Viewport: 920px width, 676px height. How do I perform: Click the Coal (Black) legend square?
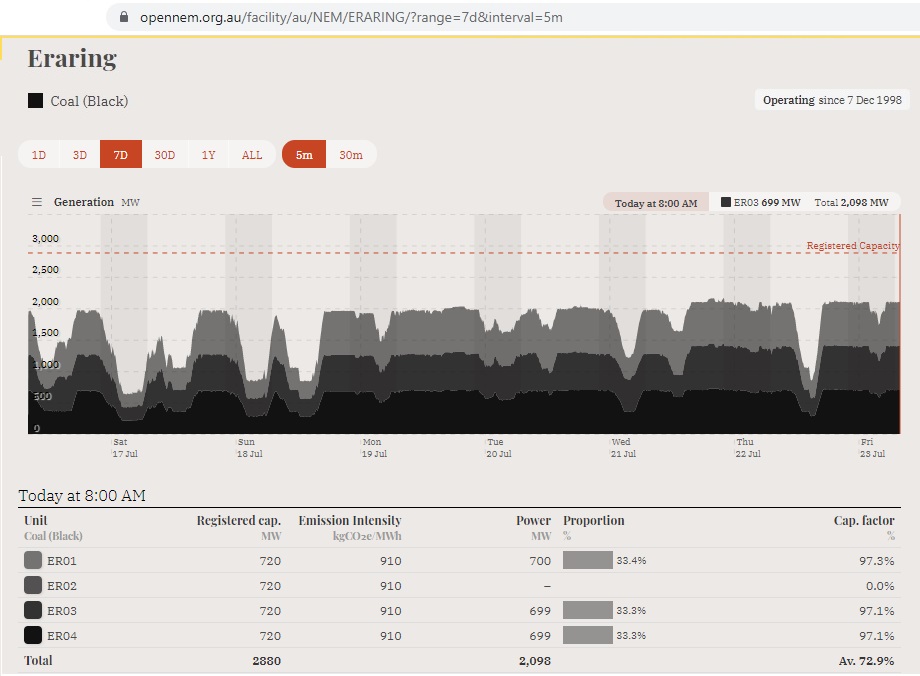tap(35, 100)
